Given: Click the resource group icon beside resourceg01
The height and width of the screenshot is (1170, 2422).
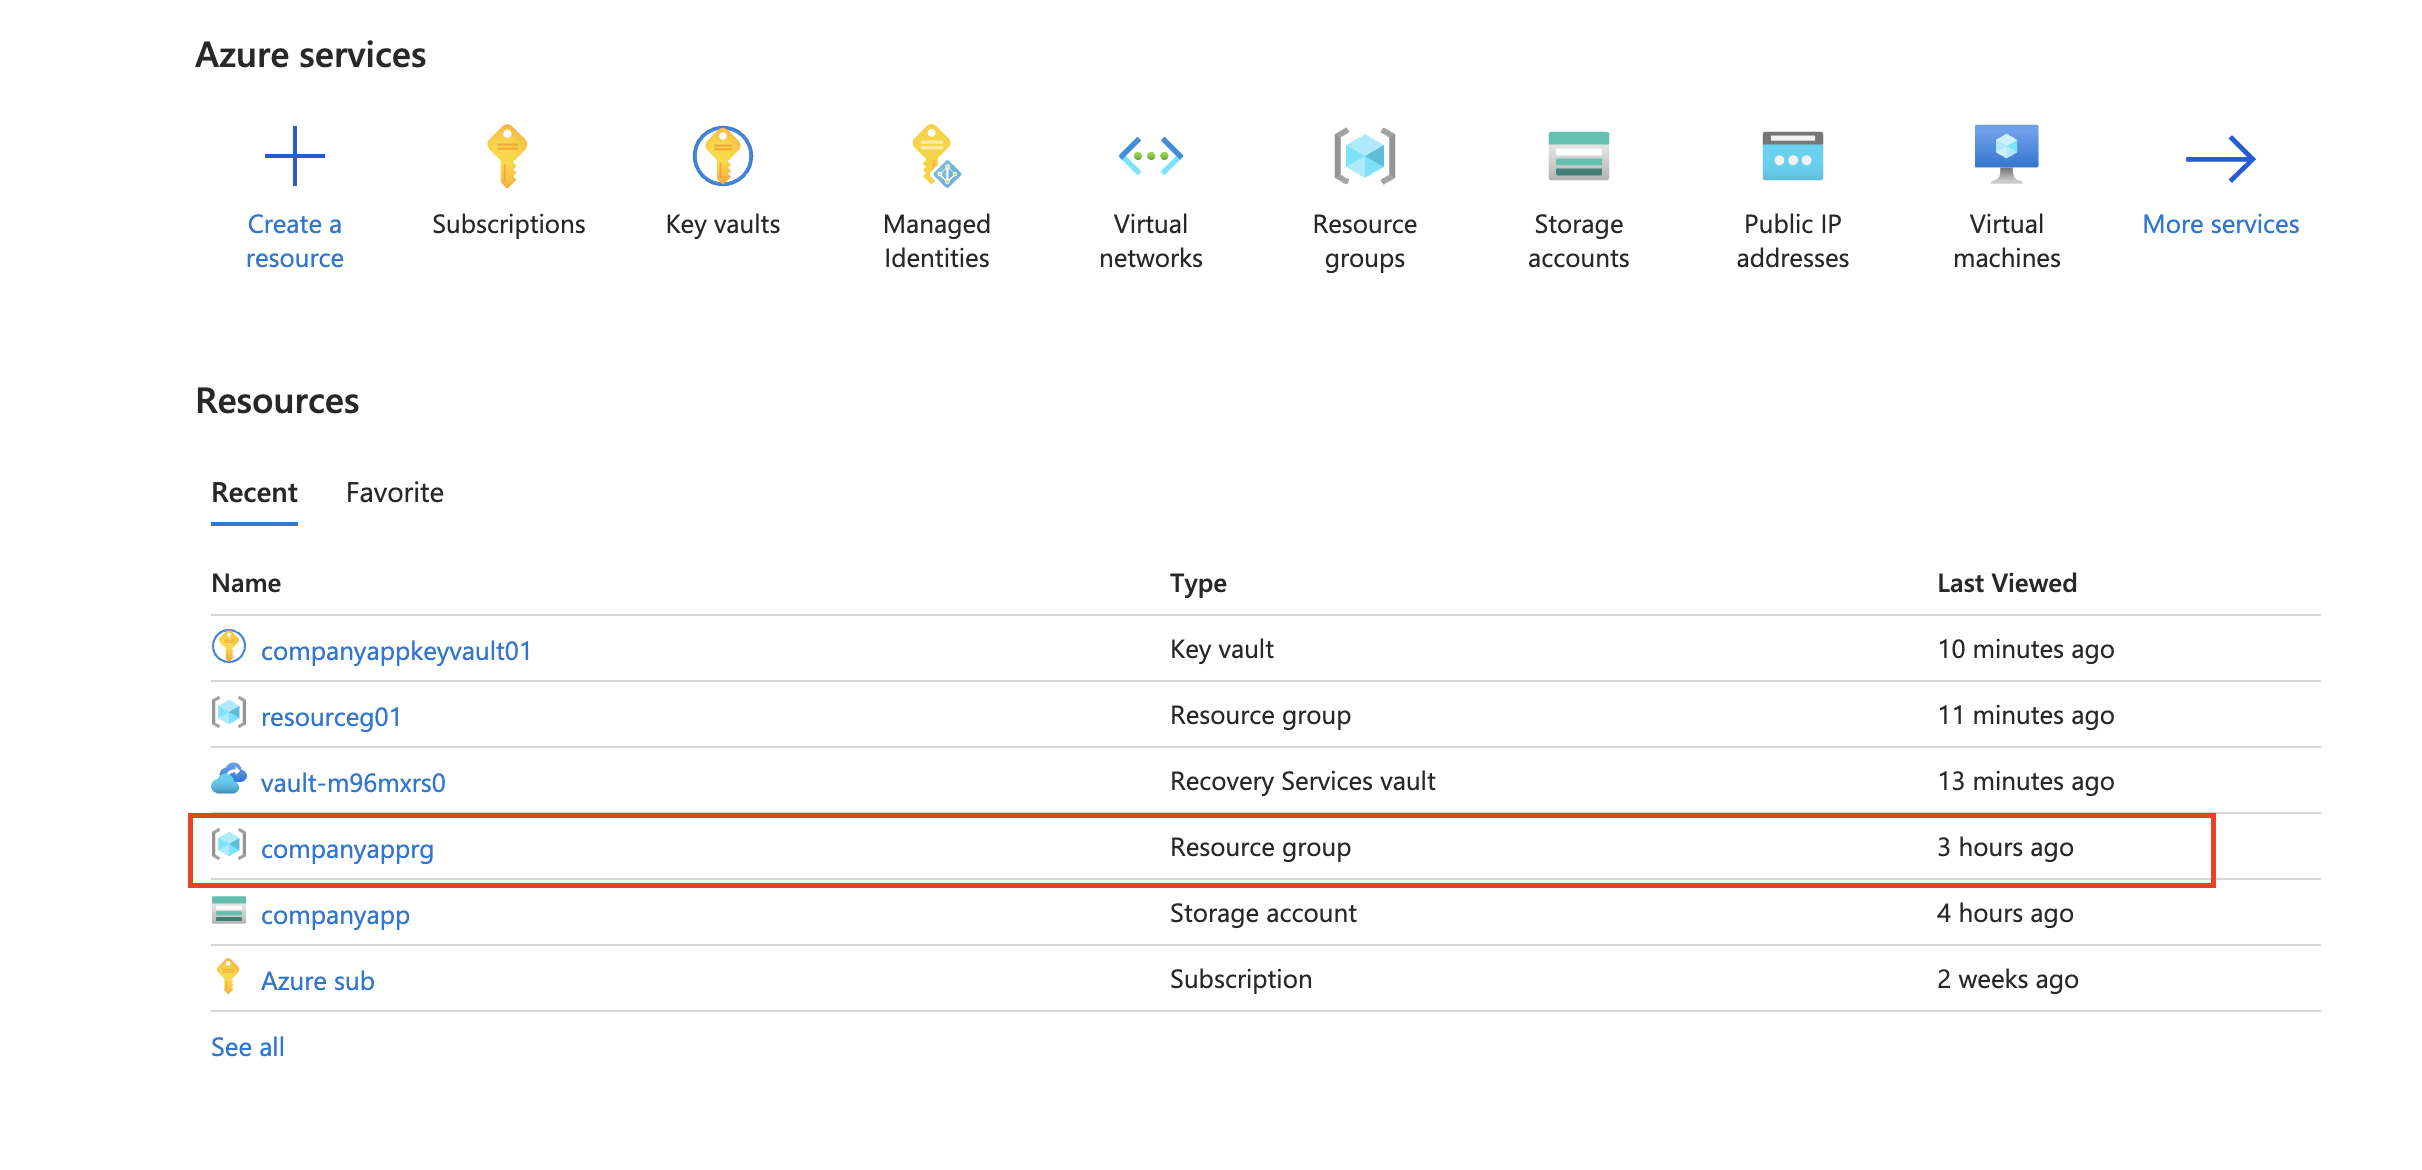Looking at the screenshot, I should click(x=229, y=713).
